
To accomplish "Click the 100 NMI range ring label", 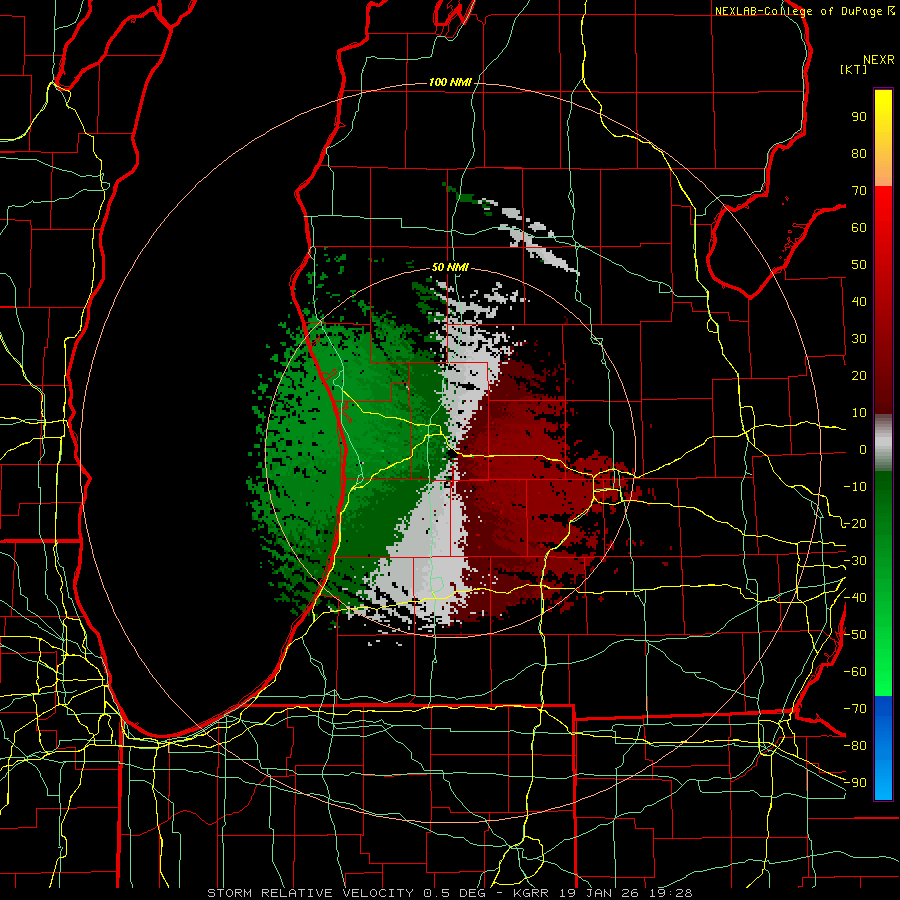I will [x=450, y=83].
